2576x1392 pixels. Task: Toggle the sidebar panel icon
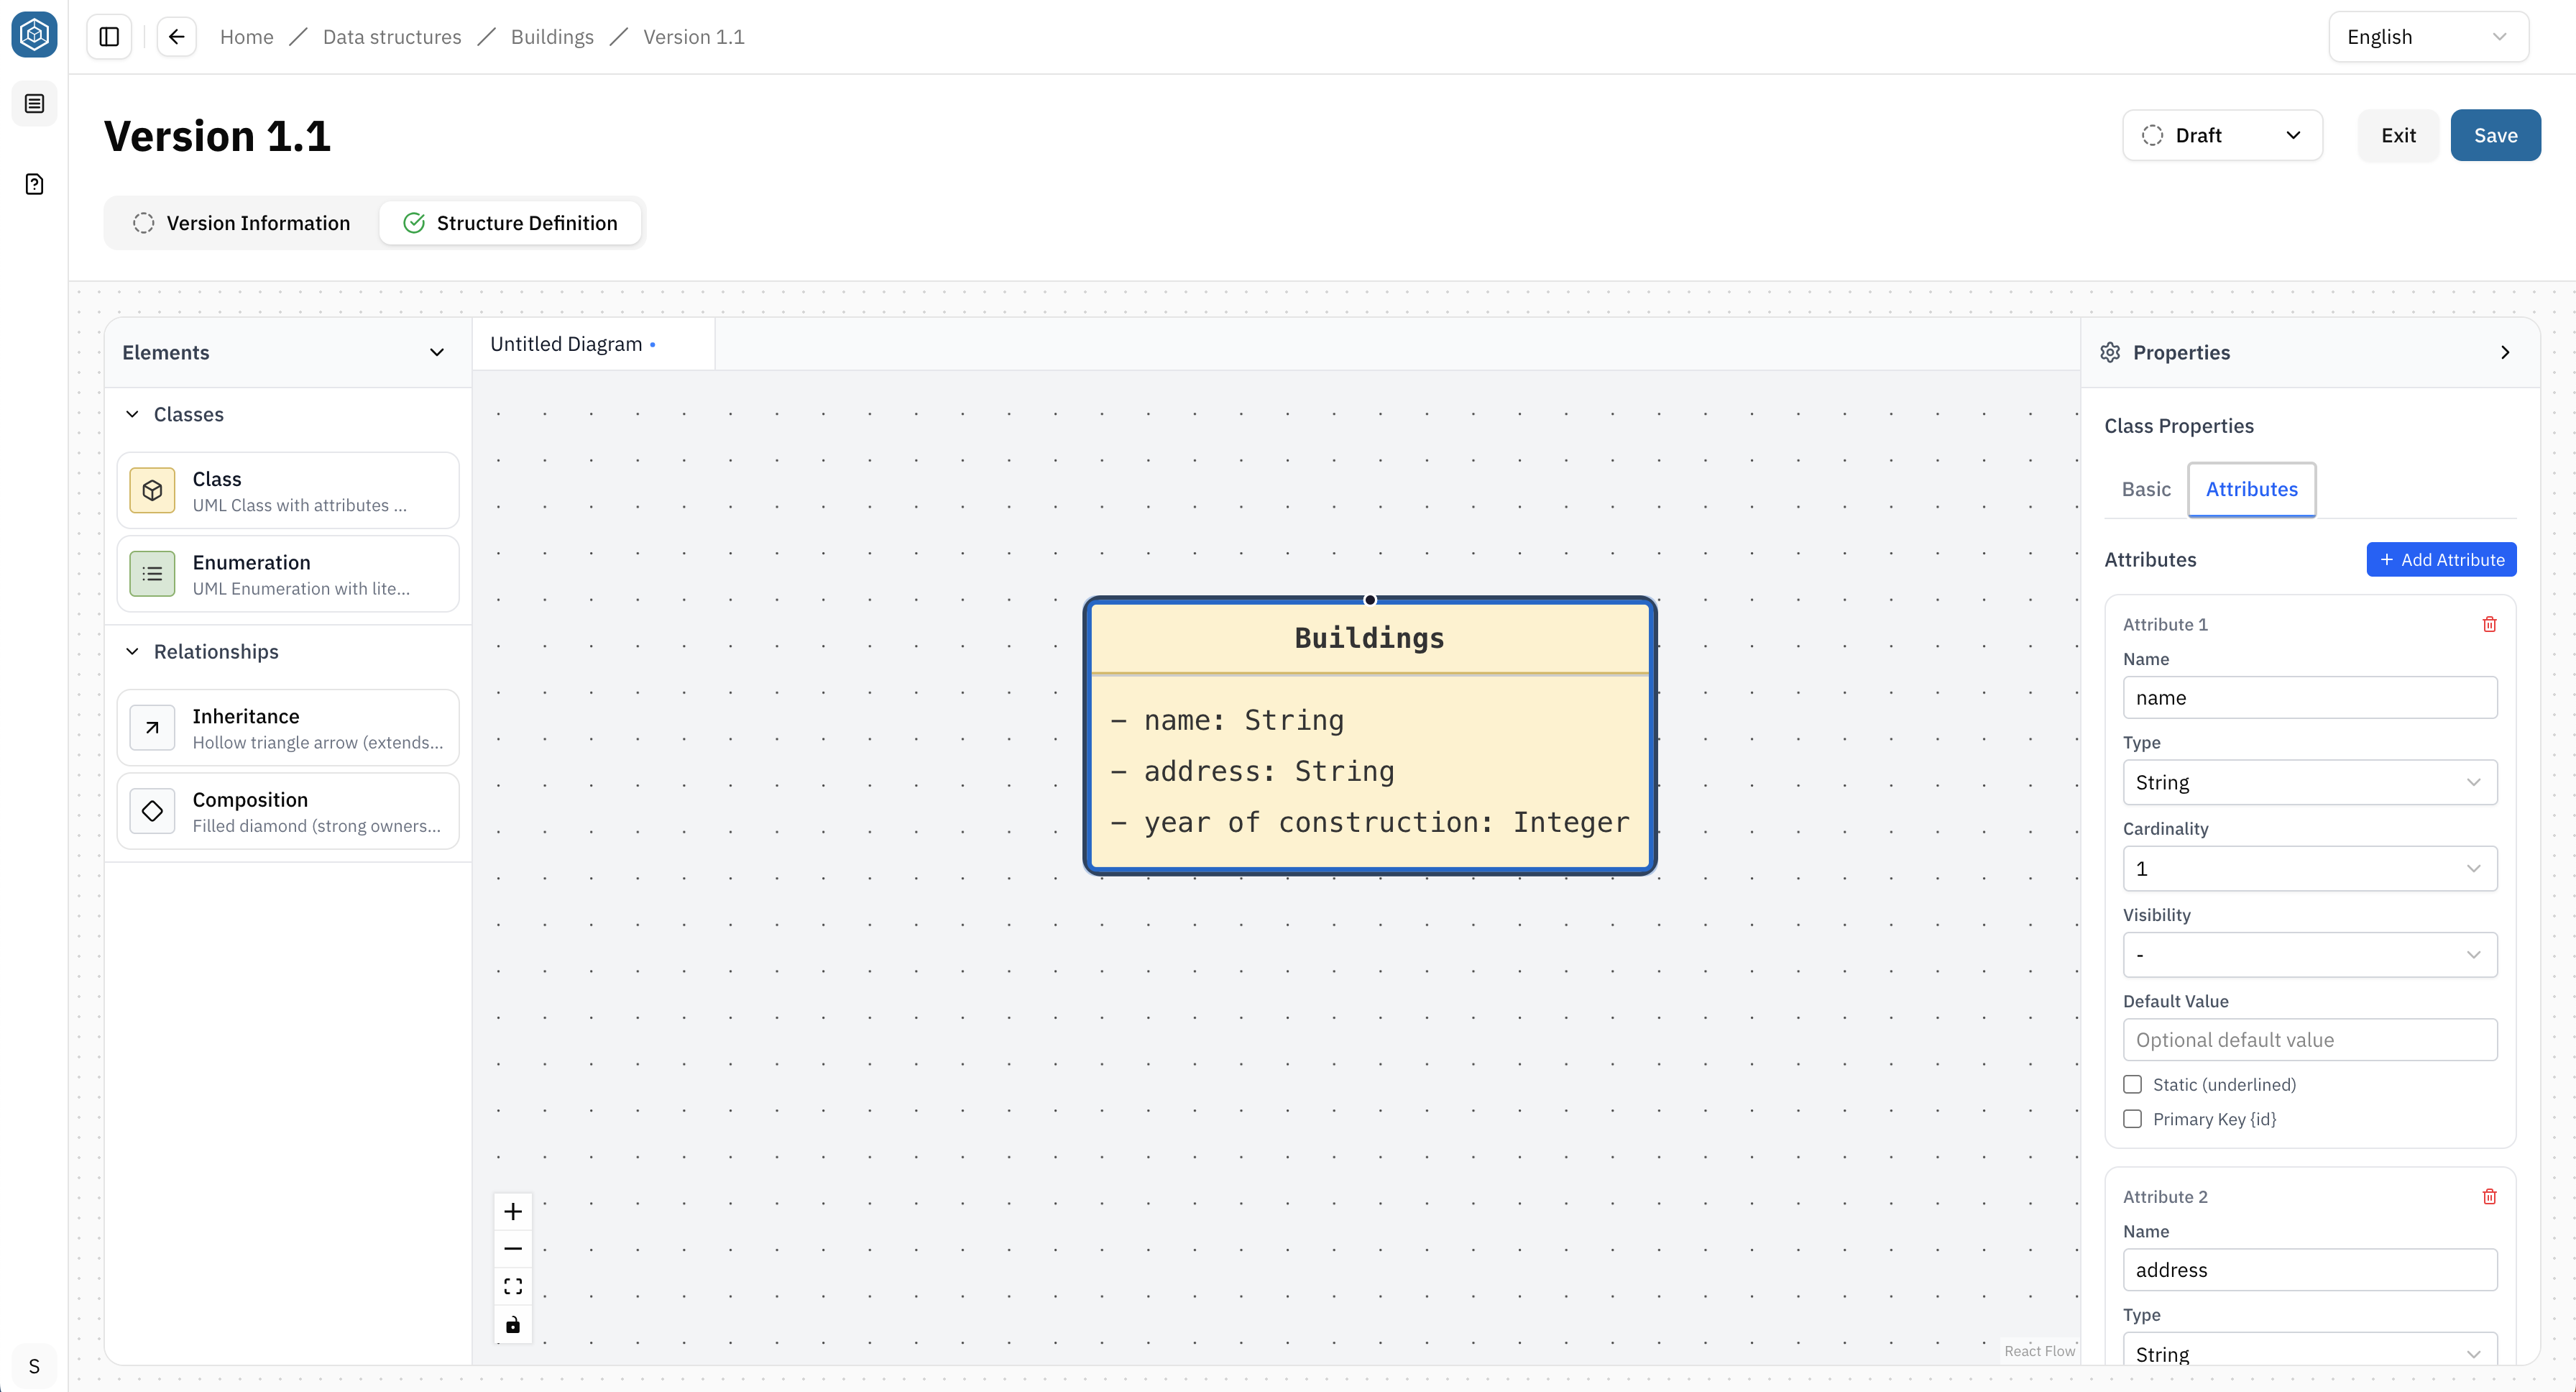[109, 37]
